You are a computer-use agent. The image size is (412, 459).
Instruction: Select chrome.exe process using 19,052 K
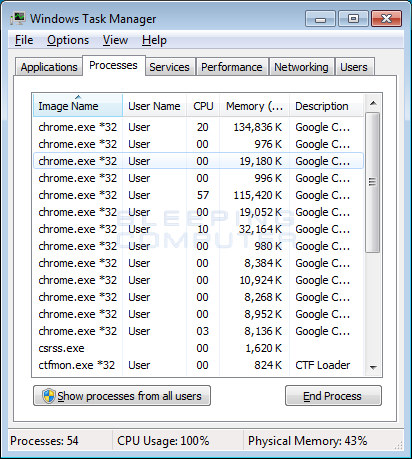[198, 212]
